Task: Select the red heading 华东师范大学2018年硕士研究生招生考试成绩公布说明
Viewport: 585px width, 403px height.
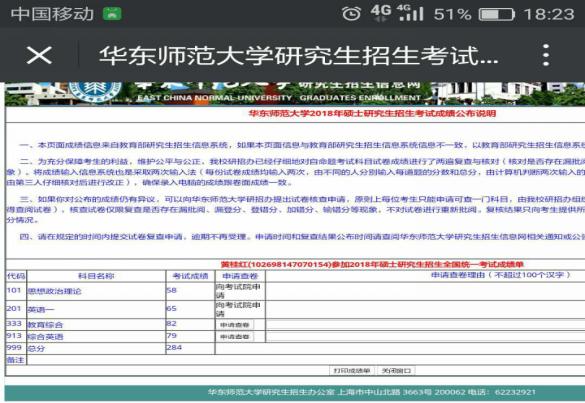Action: click(372, 113)
